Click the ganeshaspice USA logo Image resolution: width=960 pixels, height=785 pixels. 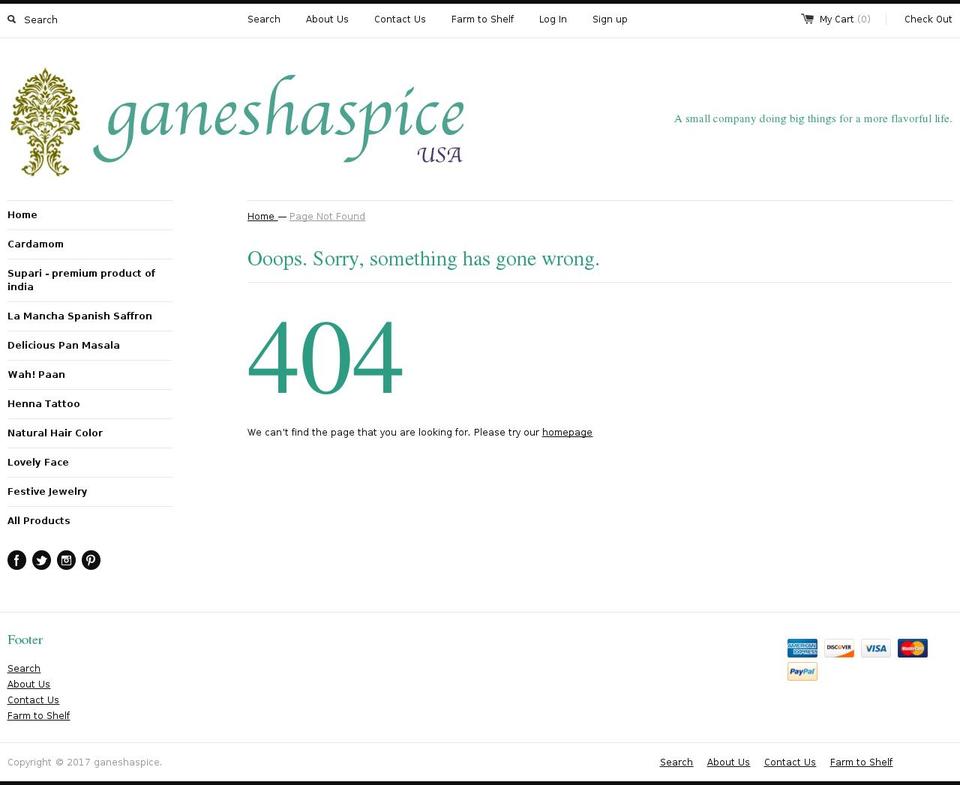[x=236, y=122]
